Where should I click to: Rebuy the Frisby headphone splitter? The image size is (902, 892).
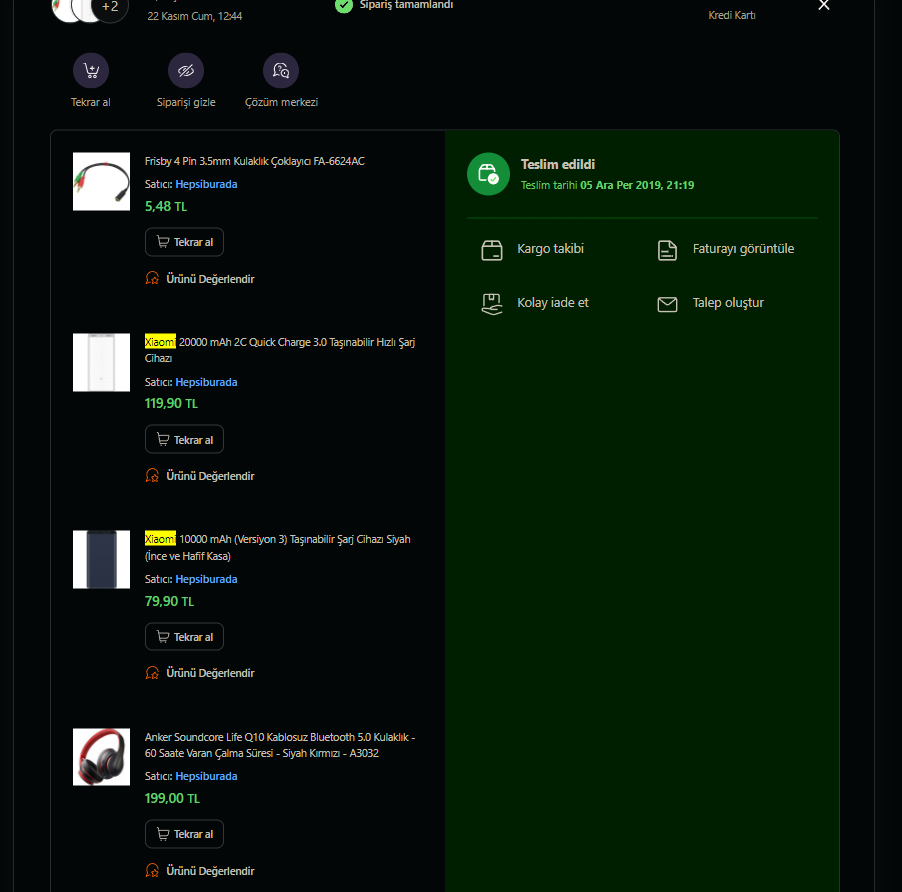coord(184,242)
